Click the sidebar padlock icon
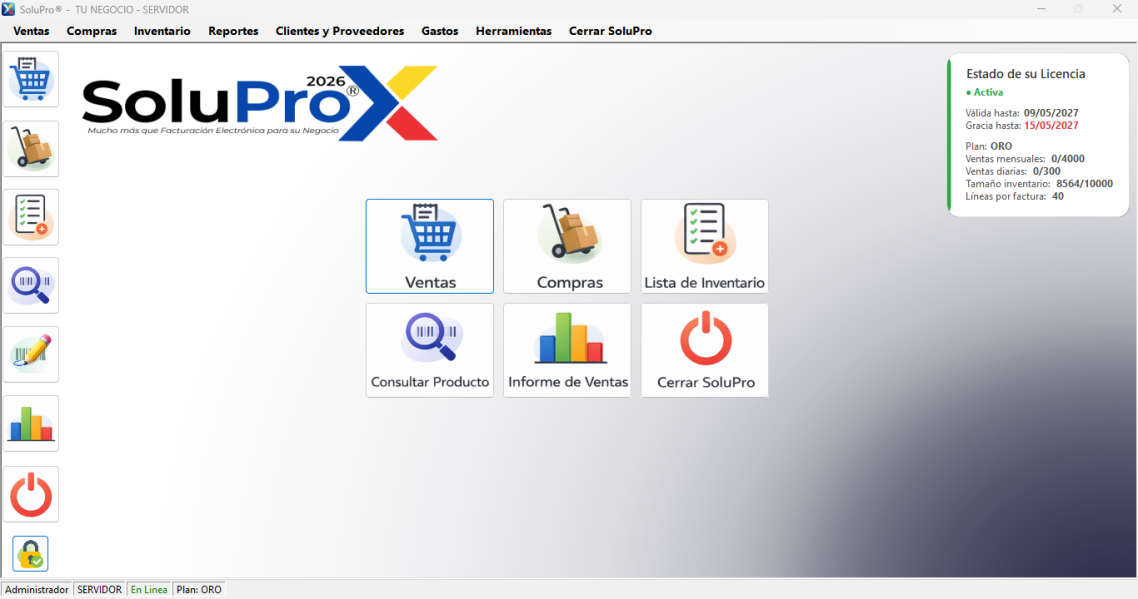Viewport: 1138px width, 599px height. click(x=30, y=554)
